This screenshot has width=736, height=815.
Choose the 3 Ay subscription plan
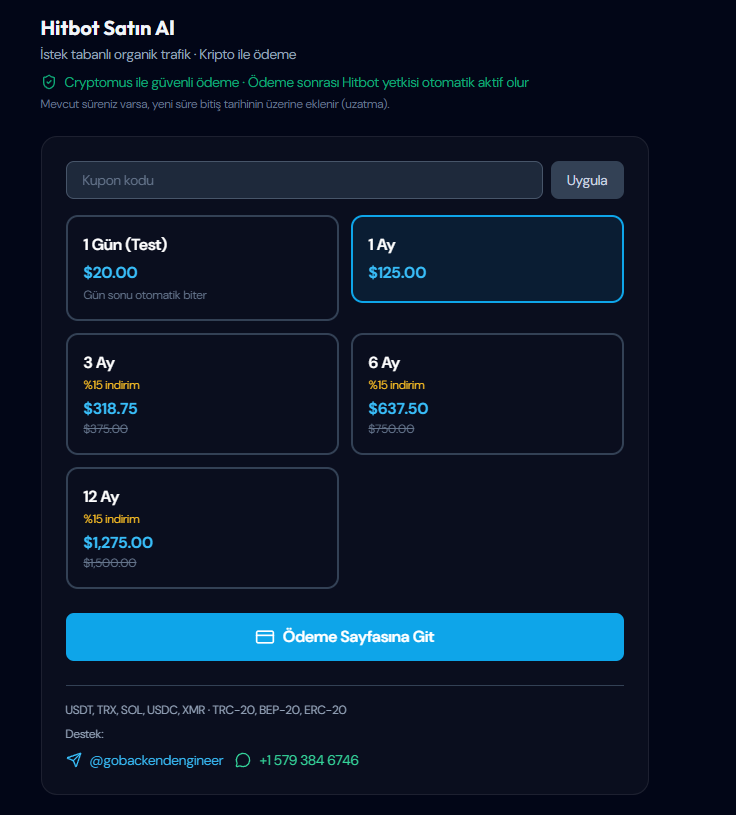click(x=202, y=394)
